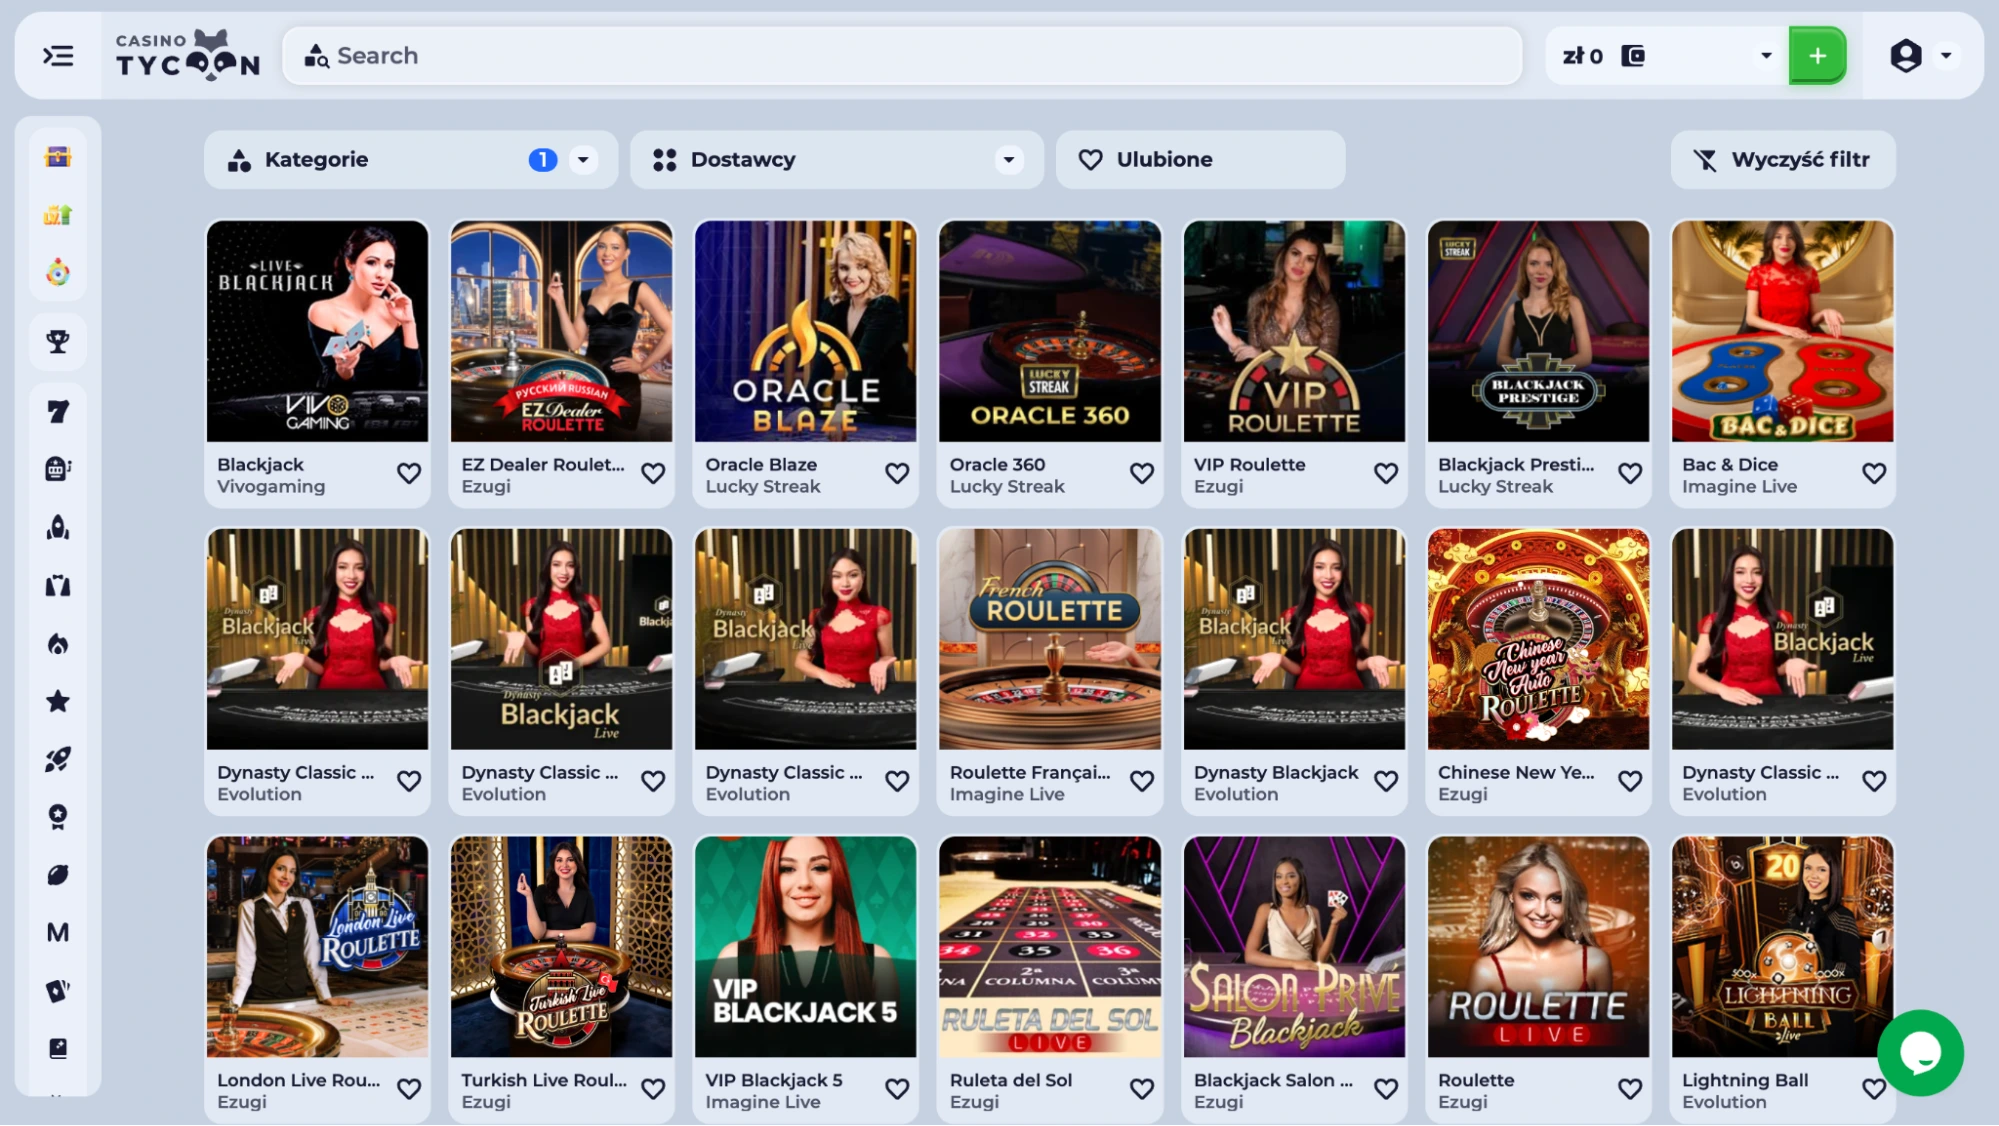Favorite the Blackjack Prestige game
The image size is (1999, 1126).
pyautogui.click(x=1630, y=473)
